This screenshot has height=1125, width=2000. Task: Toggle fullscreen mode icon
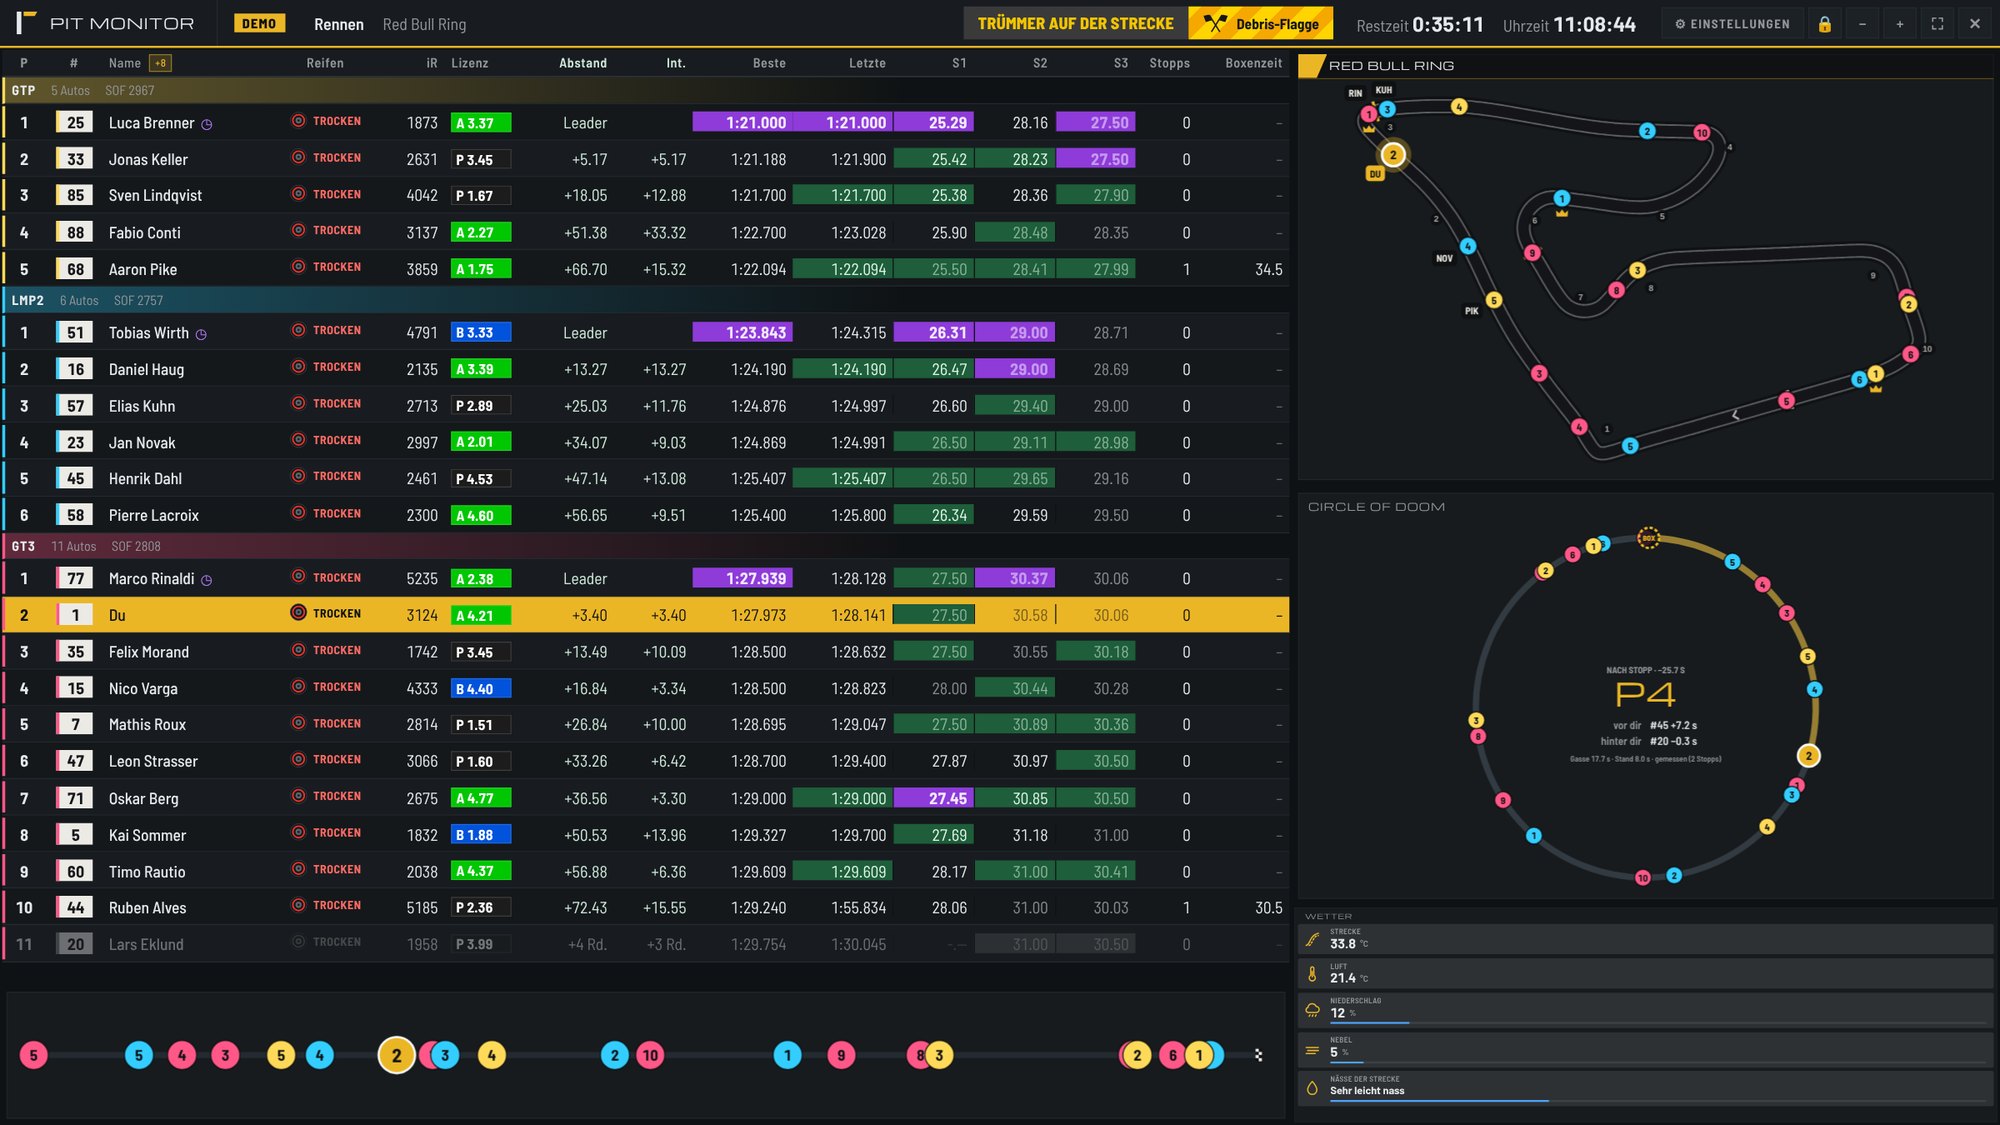(1937, 24)
